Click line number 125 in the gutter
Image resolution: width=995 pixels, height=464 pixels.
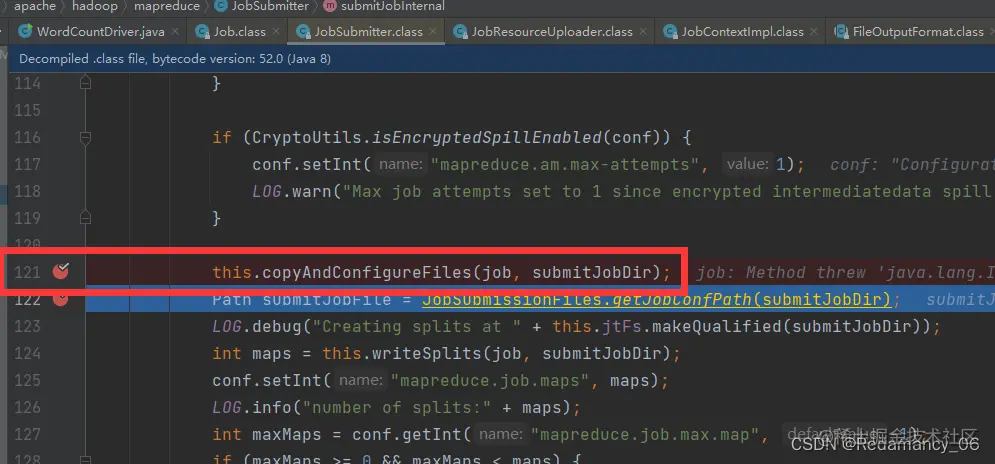(27, 380)
